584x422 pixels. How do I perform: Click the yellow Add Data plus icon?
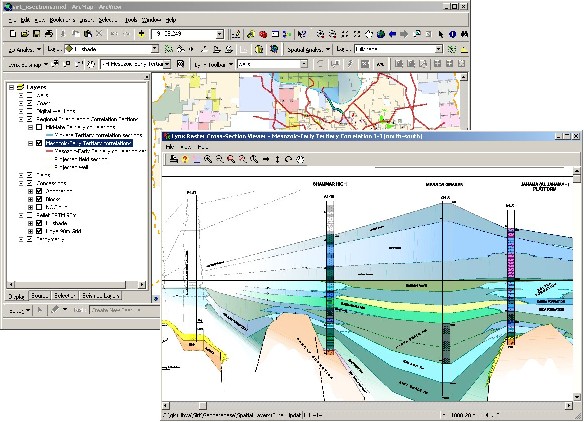[x=141, y=34]
